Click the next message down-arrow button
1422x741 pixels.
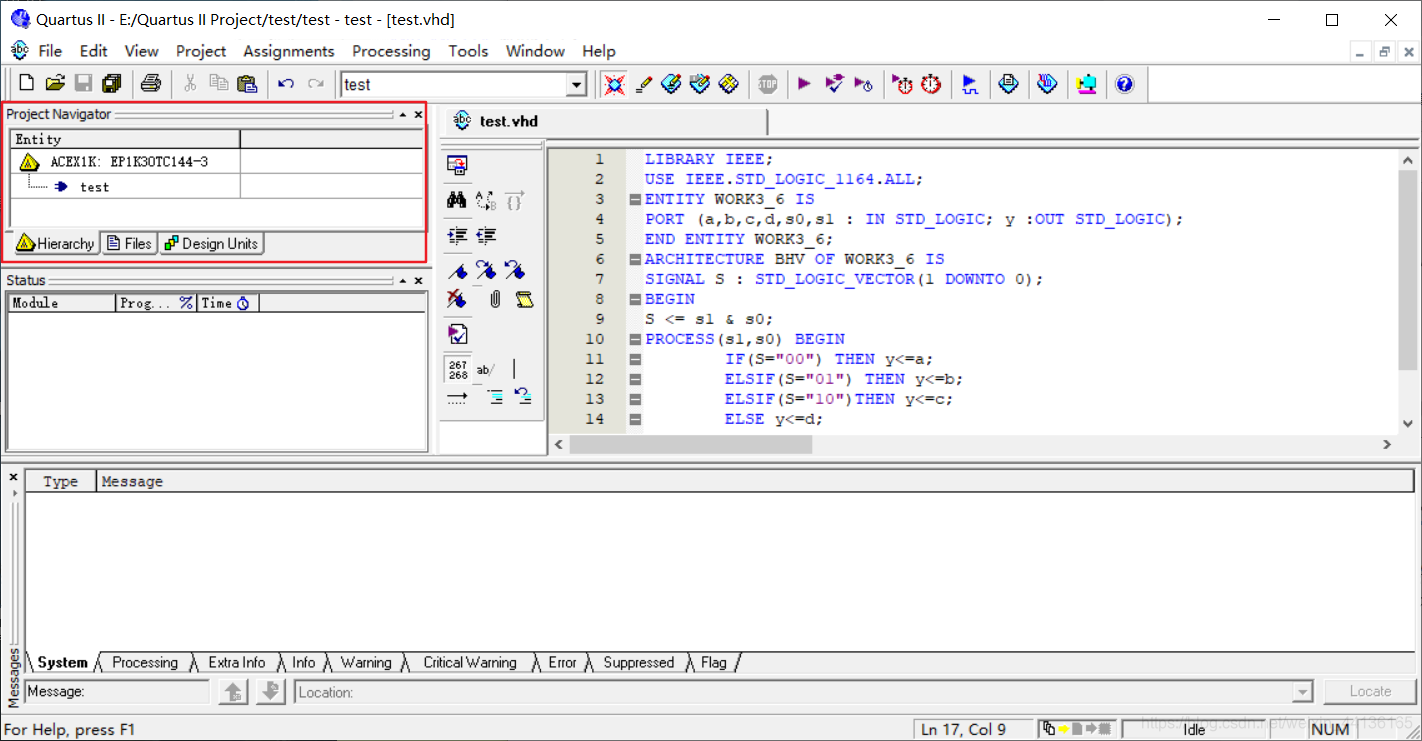[x=271, y=691]
